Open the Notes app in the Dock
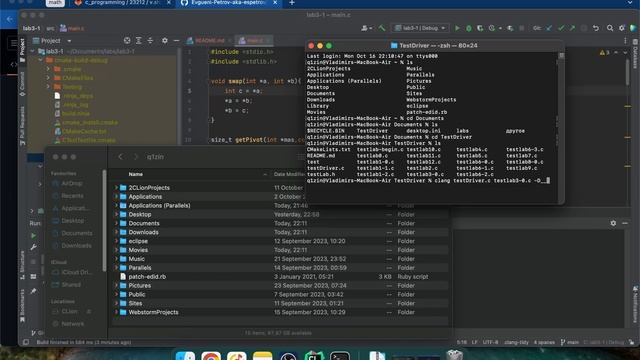This screenshot has height=360, width=640. 262,356
